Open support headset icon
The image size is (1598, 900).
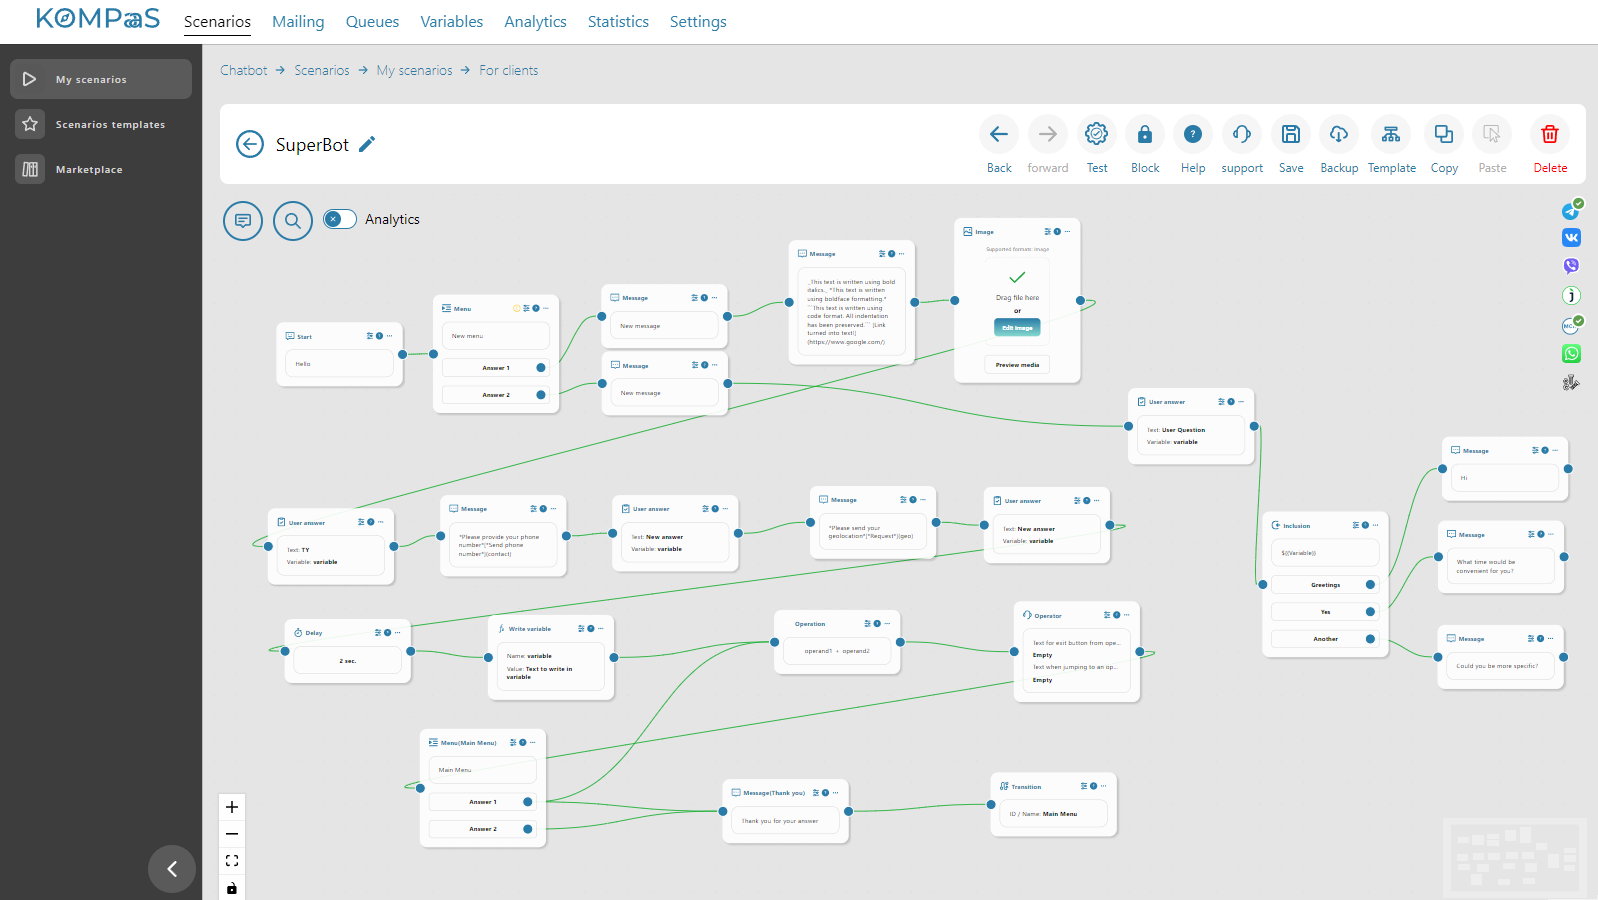tap(1242, 134)
